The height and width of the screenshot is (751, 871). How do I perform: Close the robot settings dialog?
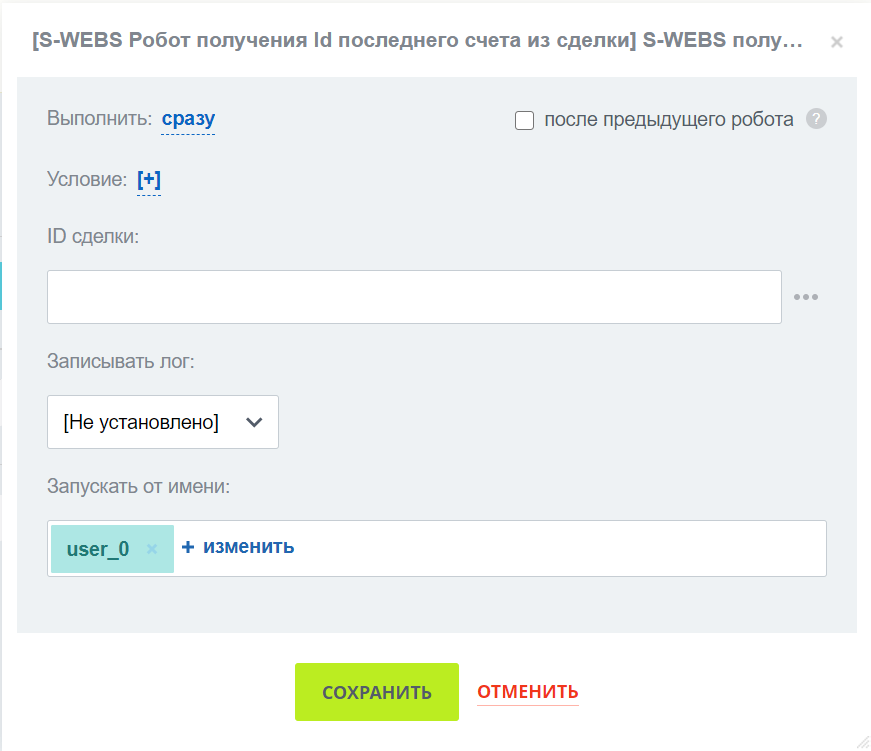tap(837, 42)
